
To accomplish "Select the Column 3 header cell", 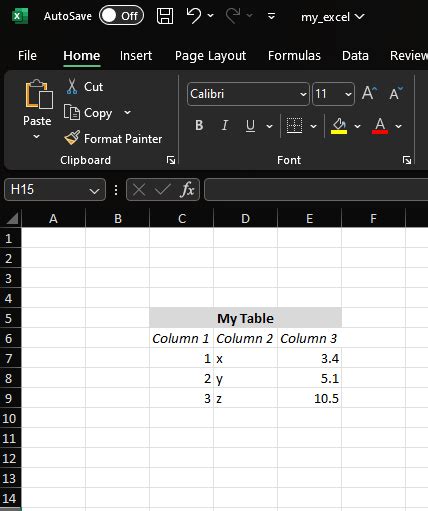I will click(x=309, y=338).
